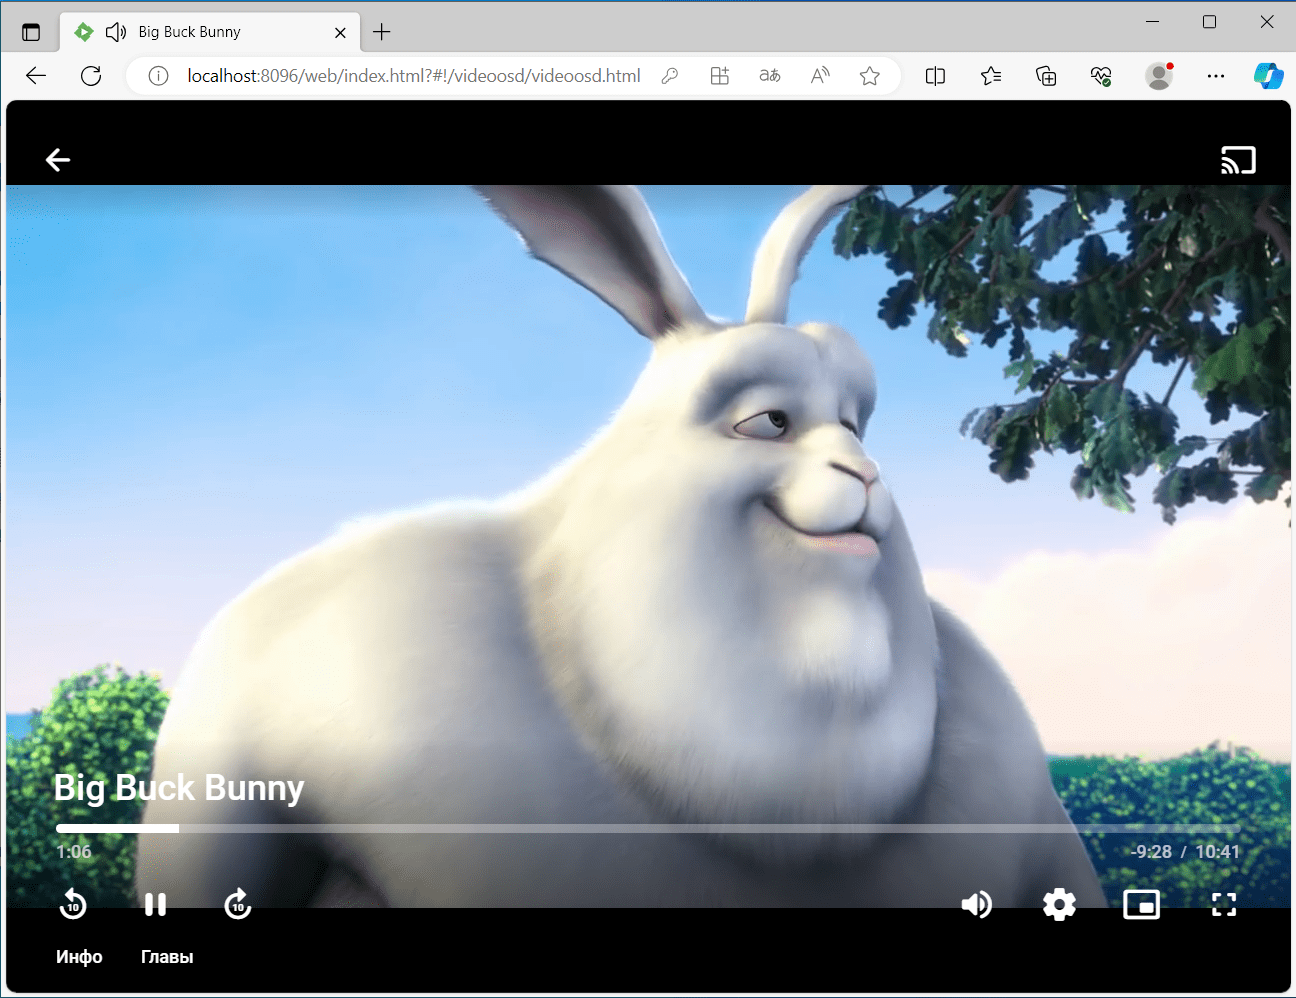
Task: Click the remaining time display -9:28
Action: tap(1151, 852)
